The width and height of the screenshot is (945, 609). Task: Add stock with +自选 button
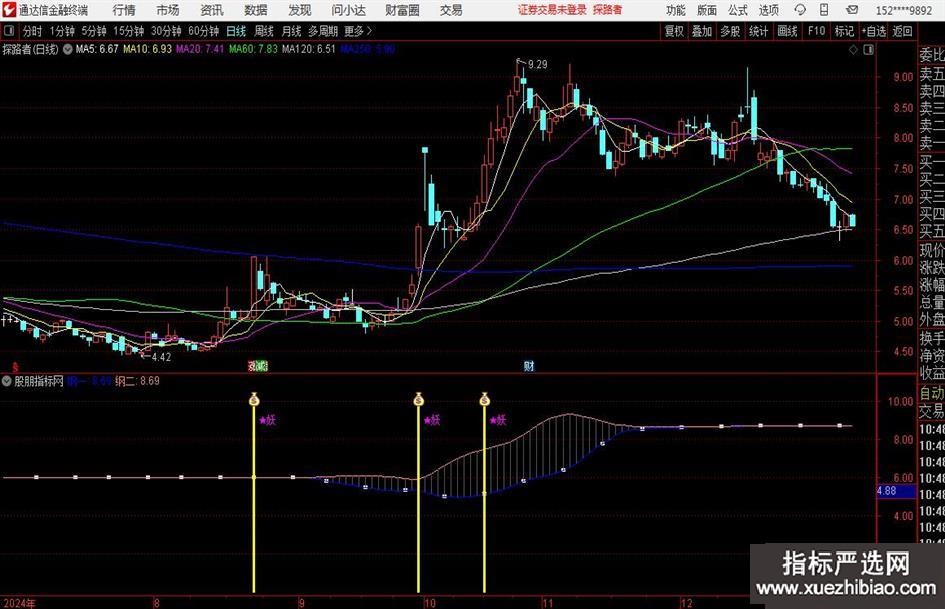tap(874, 31)
